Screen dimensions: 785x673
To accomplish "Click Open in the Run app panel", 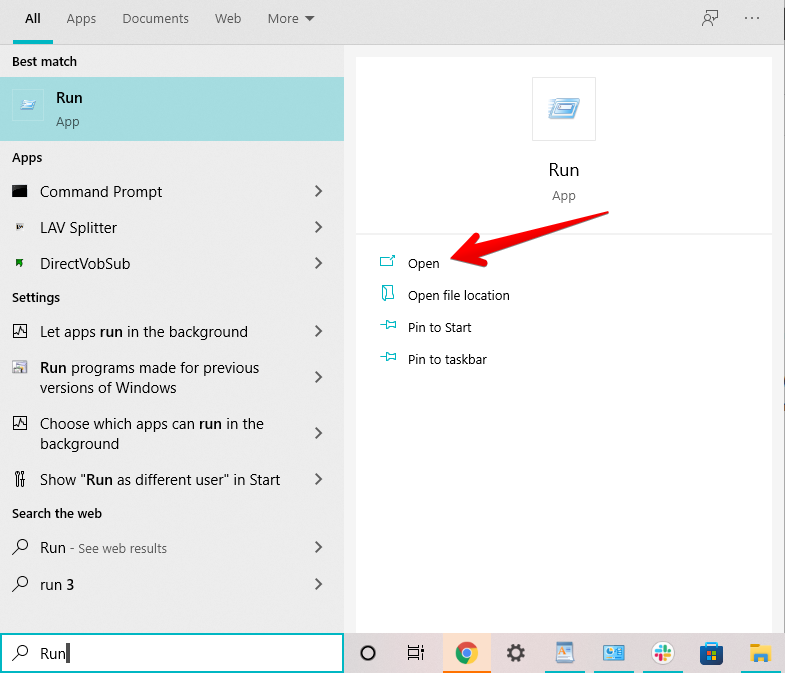I will [423, 263].
